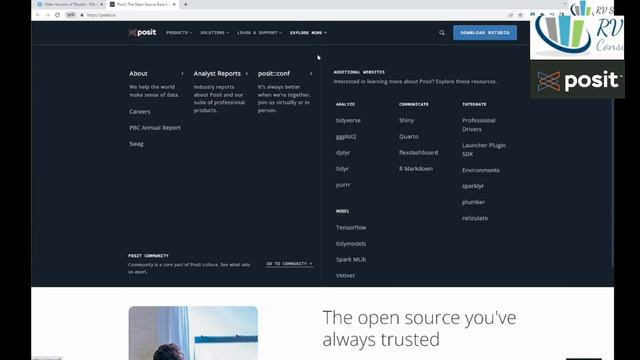
Task: Click the browser back arrow
Action: [x=38, y=15]
